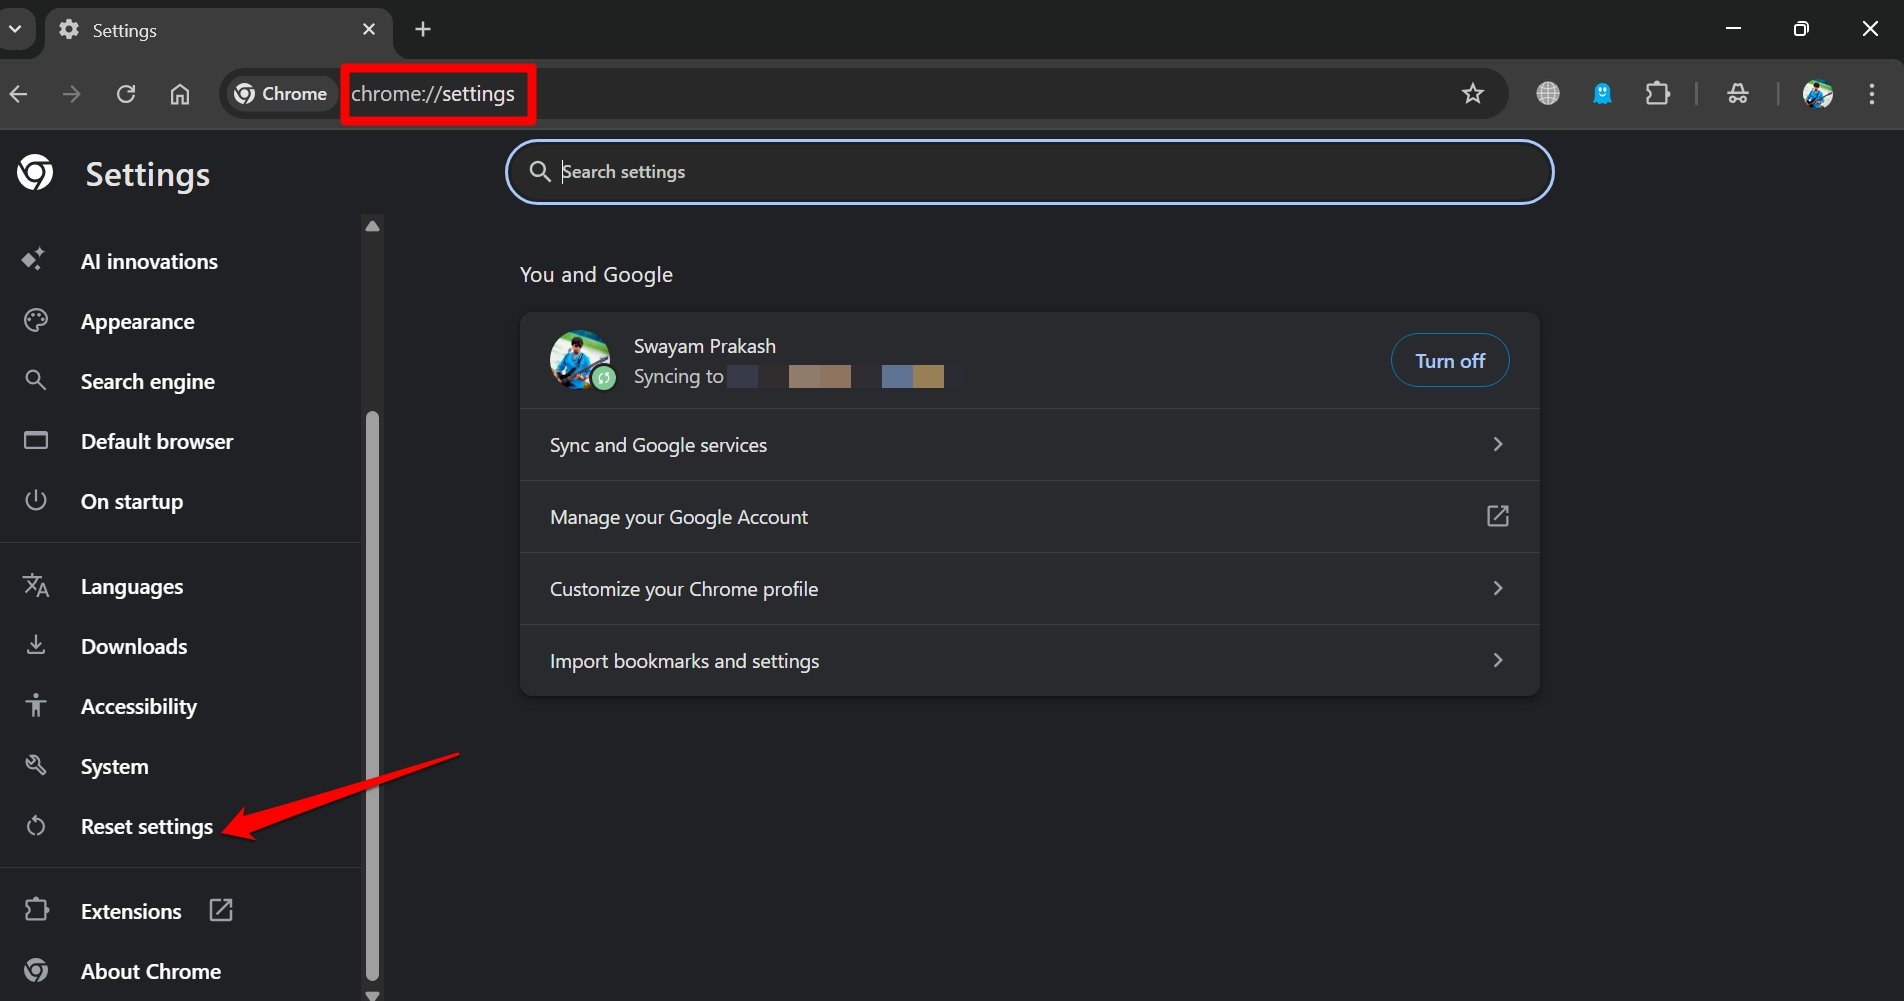Screen dimensions: 1904x1001
Task: Close the Settings tab
Action: point(369,30)
